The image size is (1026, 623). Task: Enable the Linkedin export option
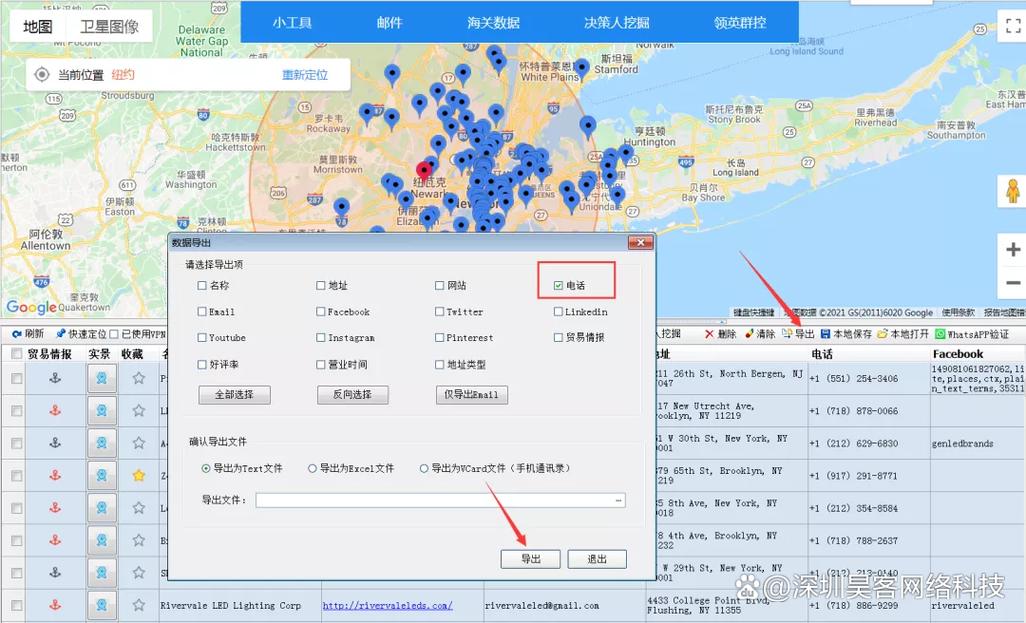(558, 312)
